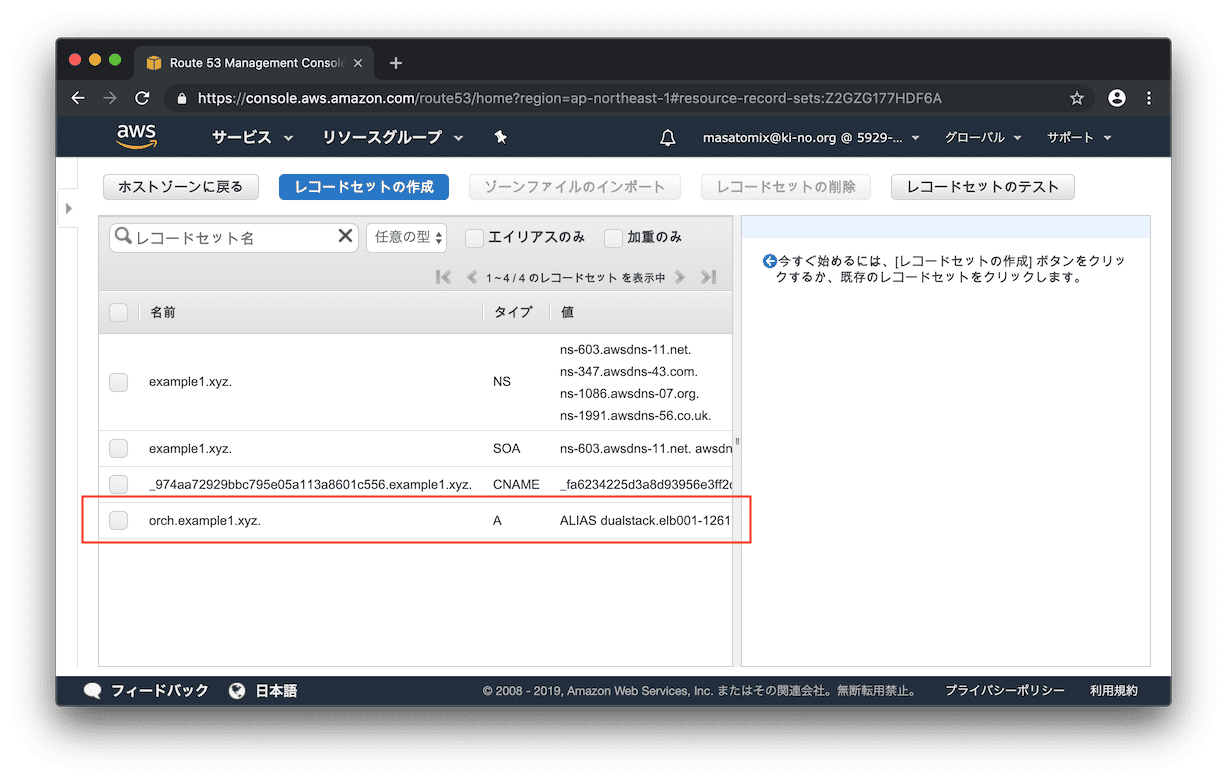Click フィードバック link in footer
Image resolution: width=1227 pixels, height=780 pixels.
pos(160,691)
